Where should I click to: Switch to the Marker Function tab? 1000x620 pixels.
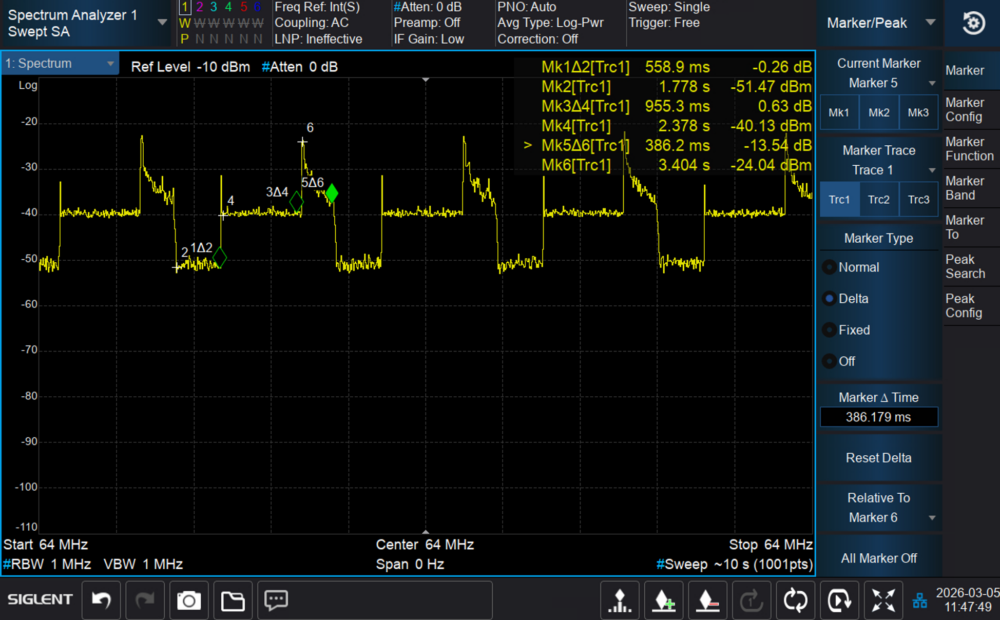tap(969, 149)
